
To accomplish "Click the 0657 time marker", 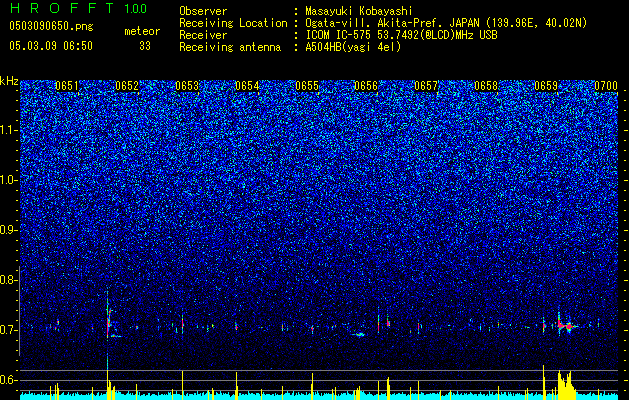I will 426,86.
